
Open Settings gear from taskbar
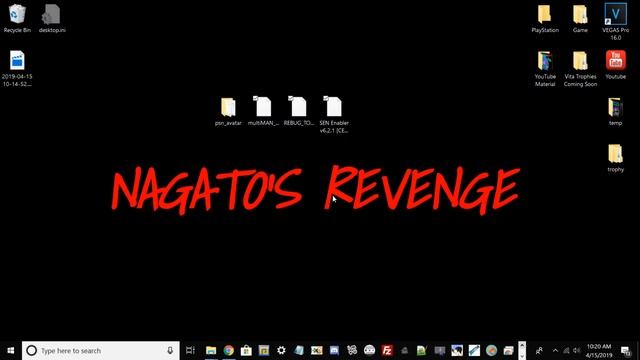coord(281,350)
